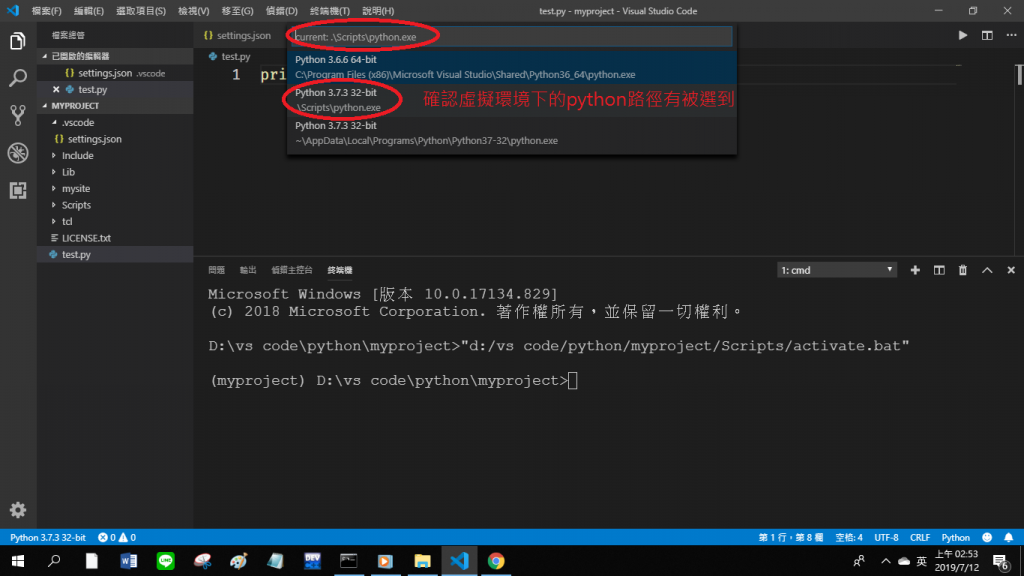1024x576 pixels.
Task: Open the 選取項目(S) menu
Action: [x=141, y=11]
